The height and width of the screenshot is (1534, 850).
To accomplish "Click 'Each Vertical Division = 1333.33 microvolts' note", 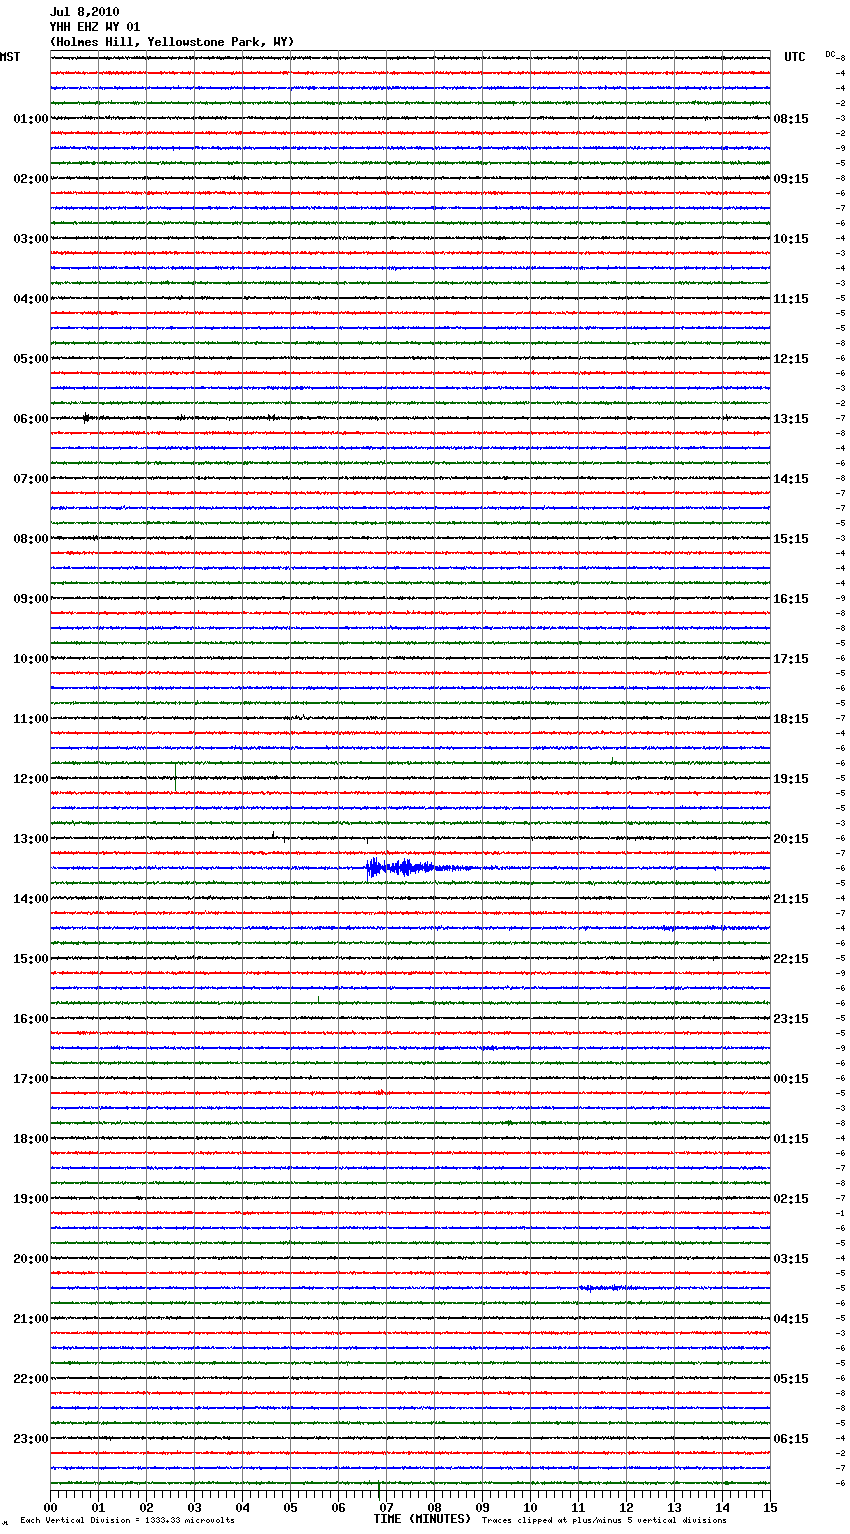I will [127, 1520].
